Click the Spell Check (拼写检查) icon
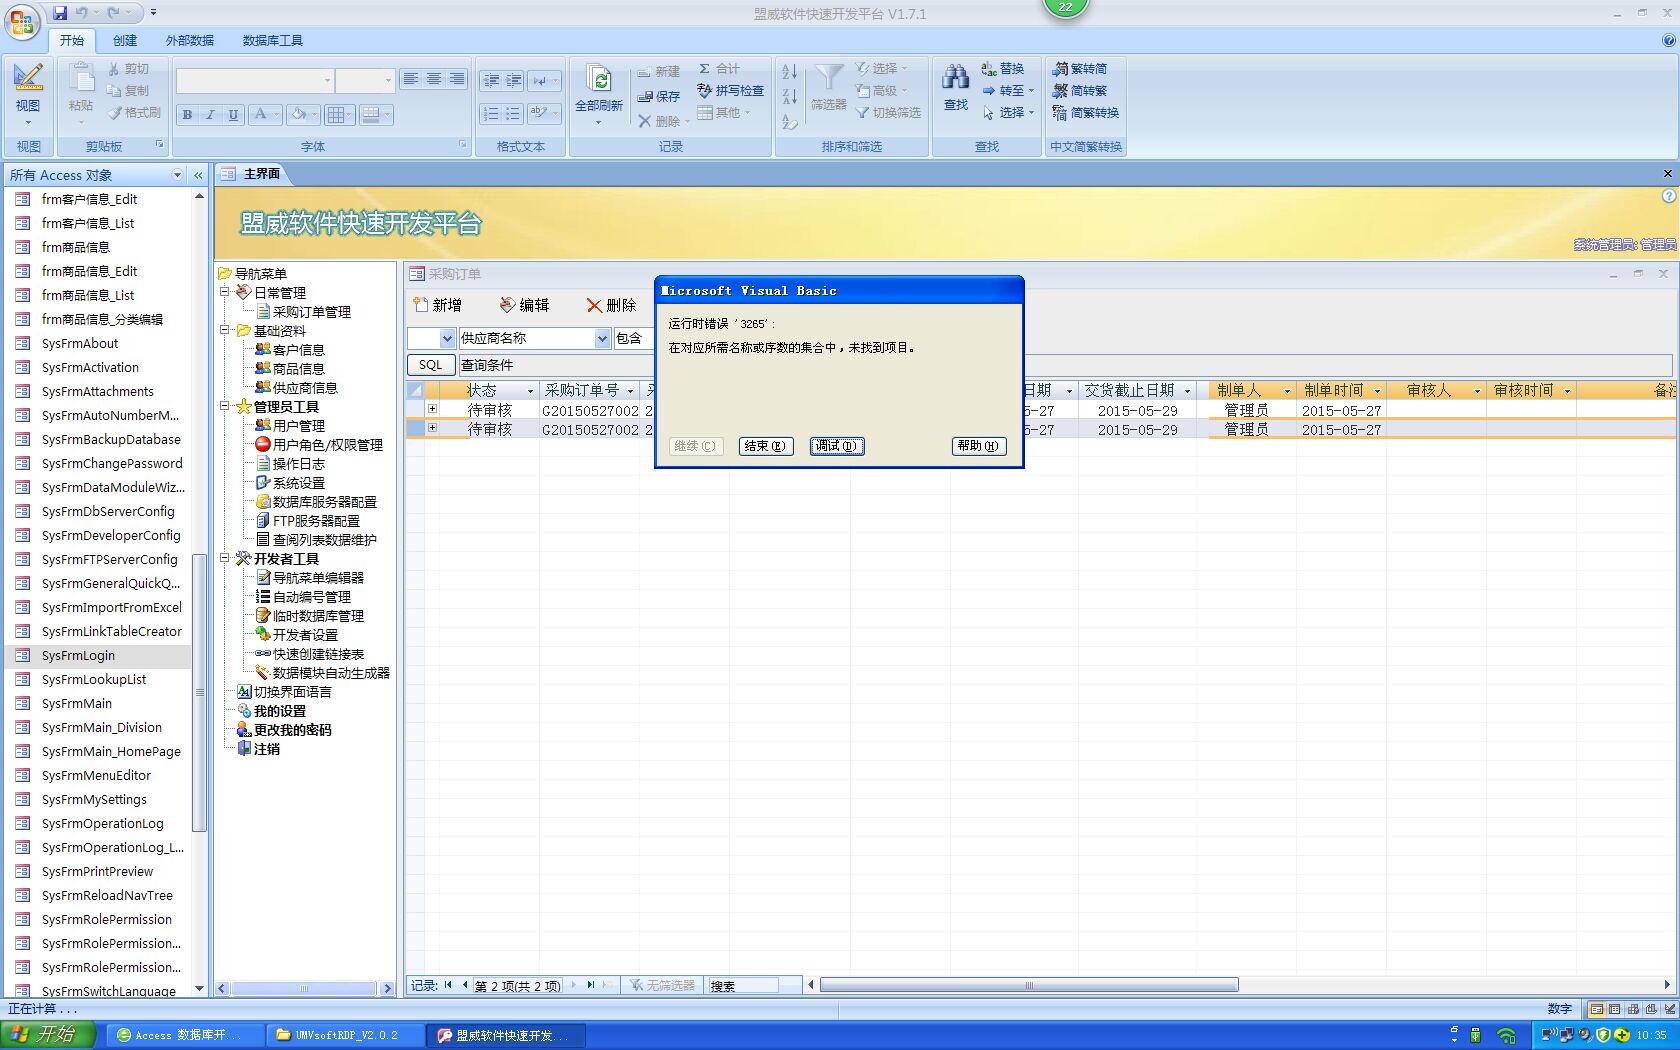Screen dimensions: 1680x1050 coord(731,91)
